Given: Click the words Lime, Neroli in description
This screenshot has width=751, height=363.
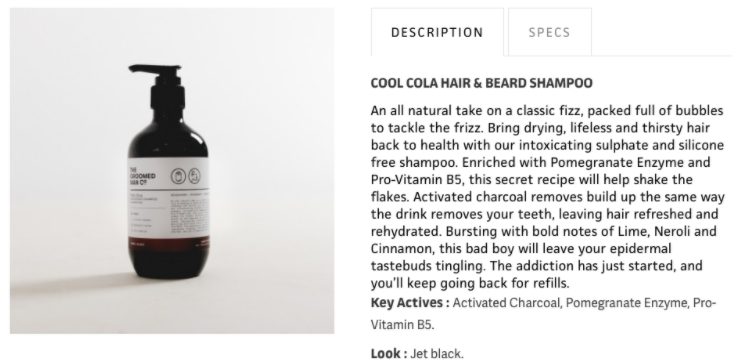Looking at the screenshot, I should (658, 231).
